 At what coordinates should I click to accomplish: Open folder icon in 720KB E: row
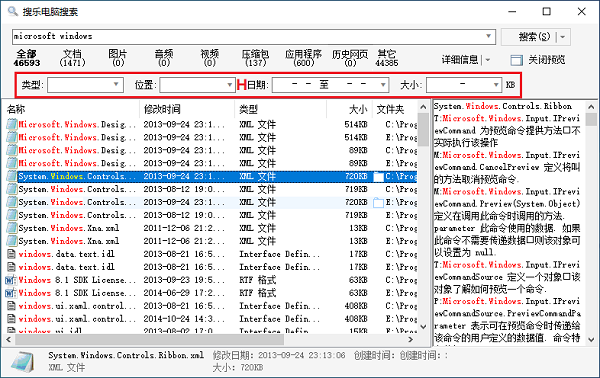[378, 202]
